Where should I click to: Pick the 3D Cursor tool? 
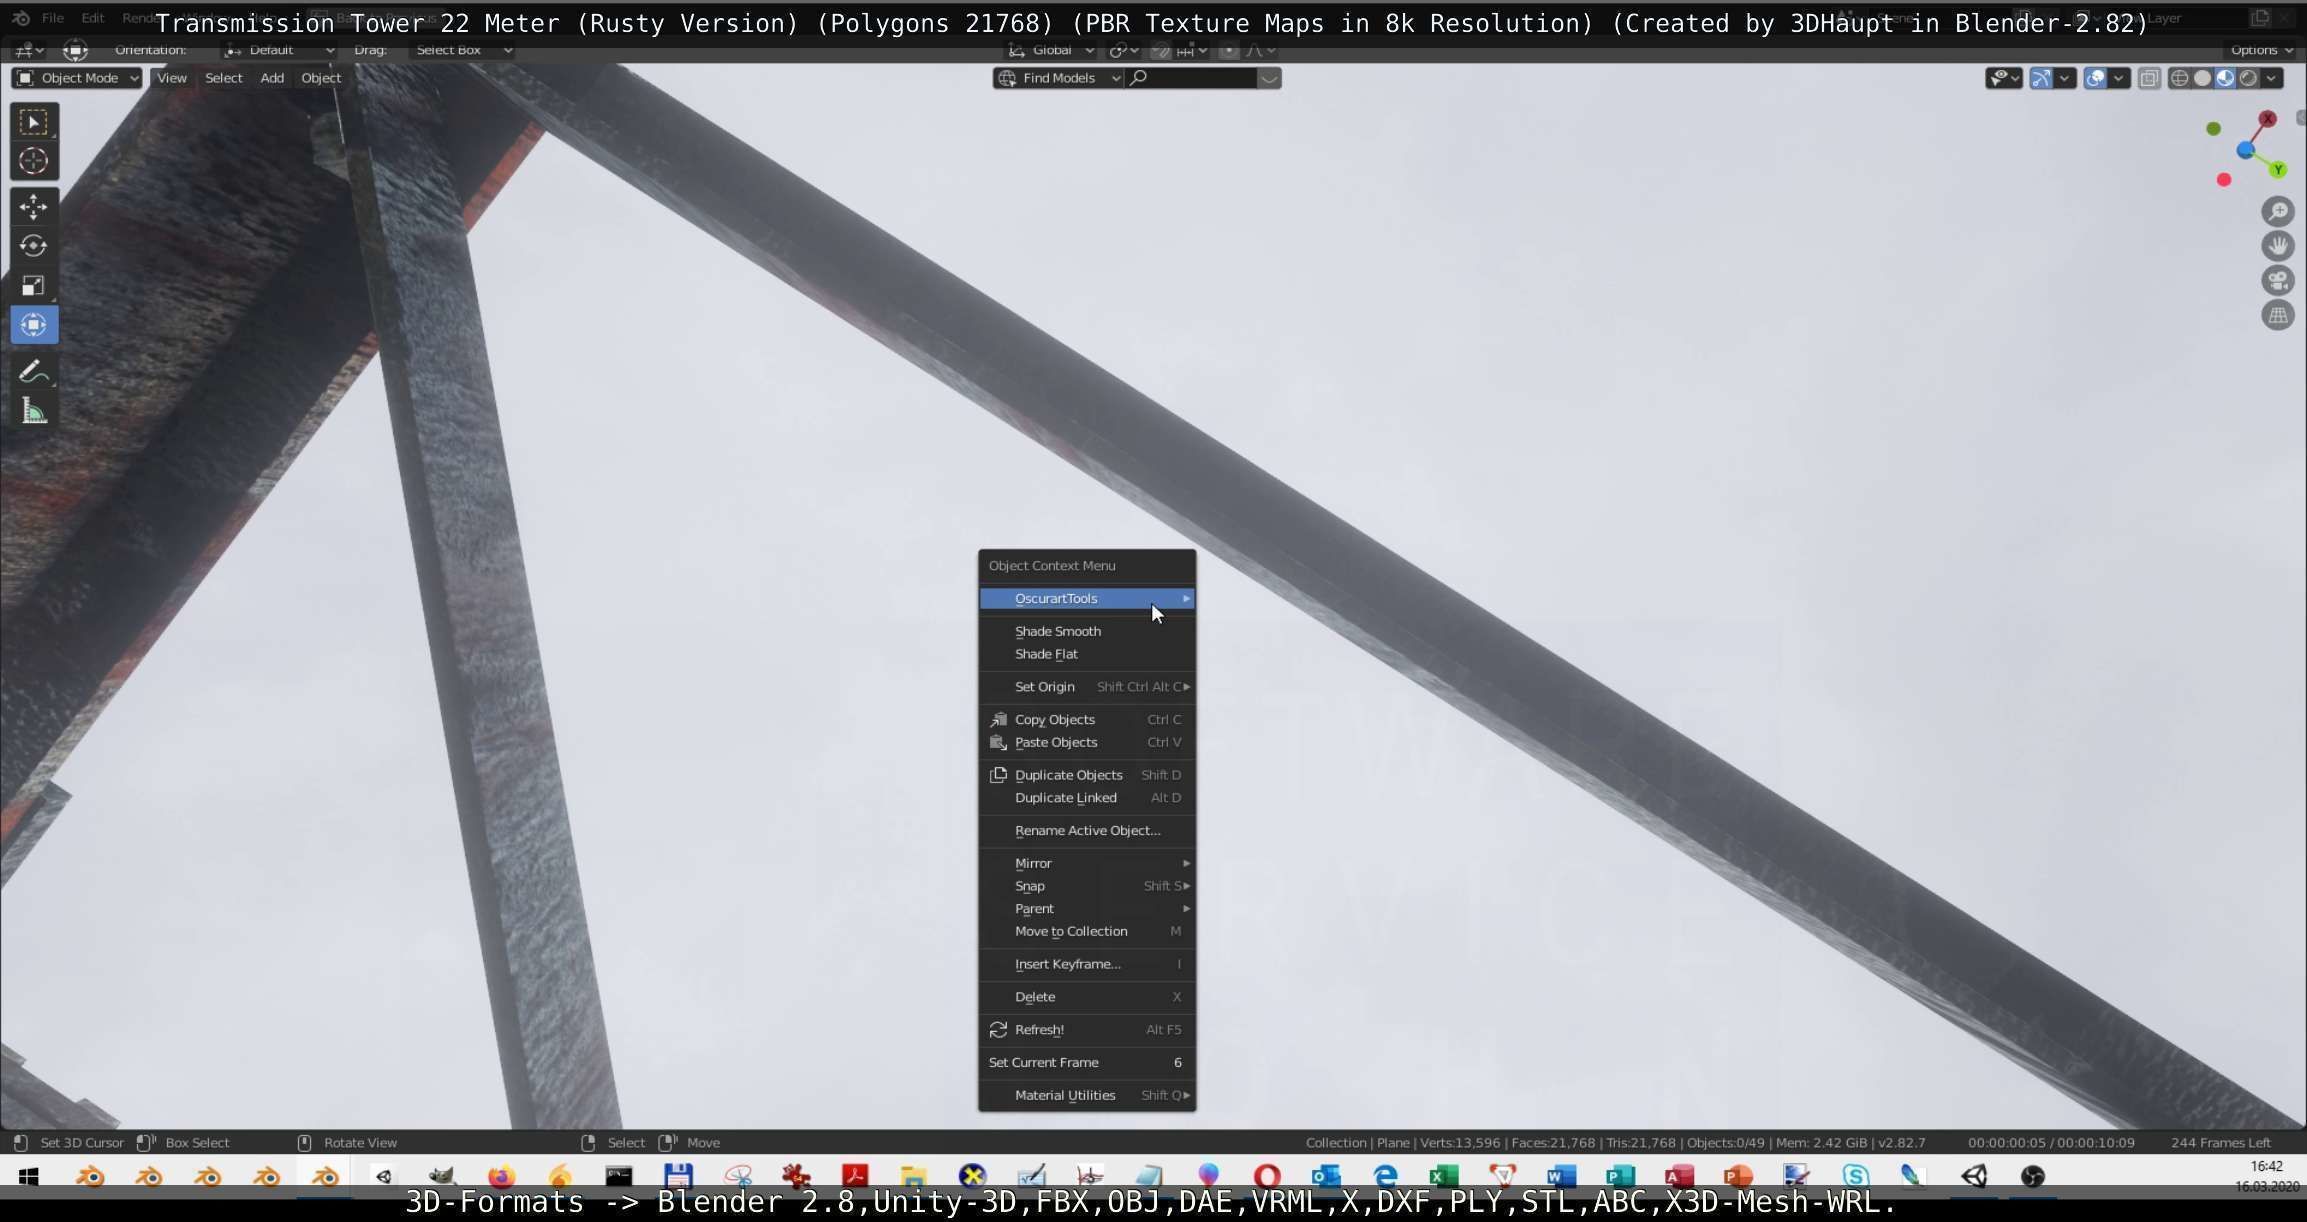coord(33,161)
